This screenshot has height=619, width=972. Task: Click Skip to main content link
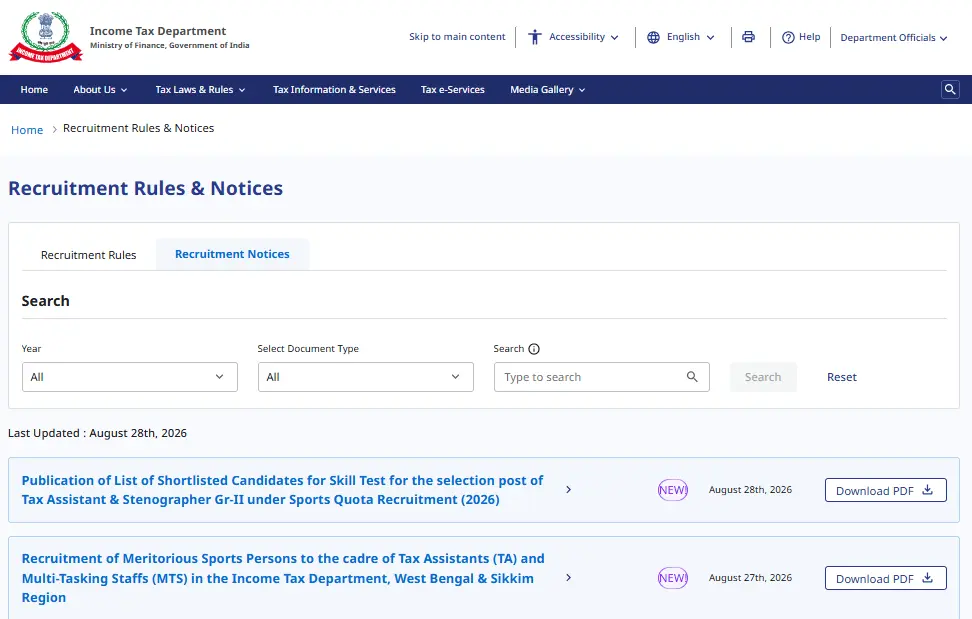[x=457, y=37]
